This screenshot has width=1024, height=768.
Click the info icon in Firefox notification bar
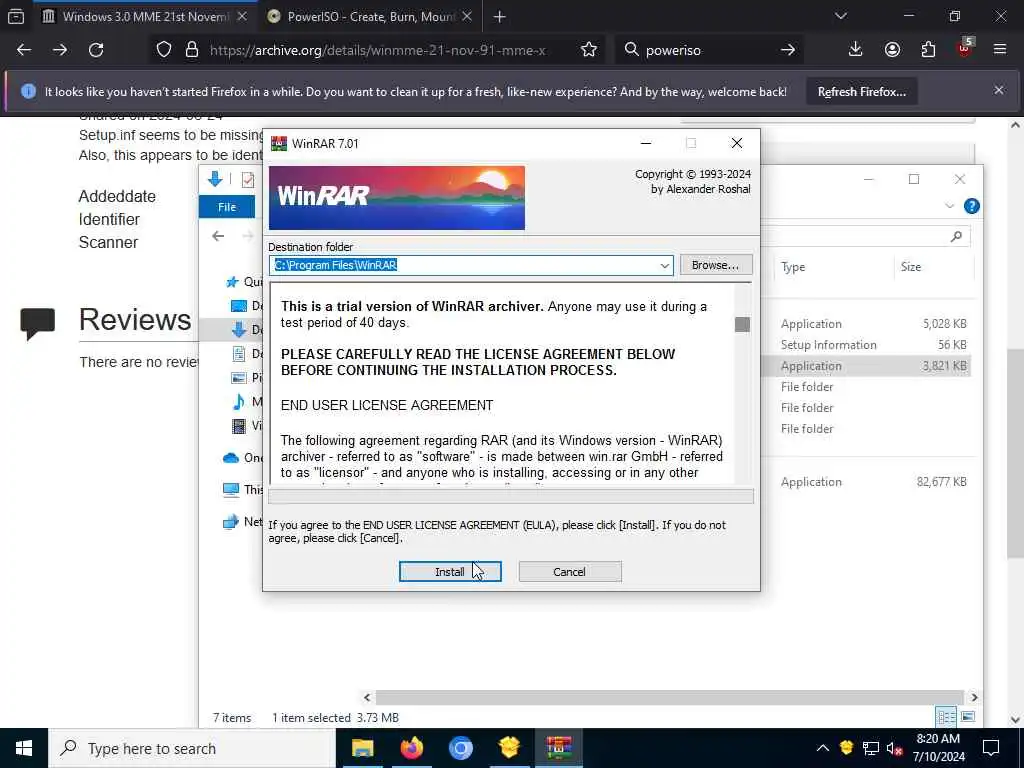click(28, 91)
